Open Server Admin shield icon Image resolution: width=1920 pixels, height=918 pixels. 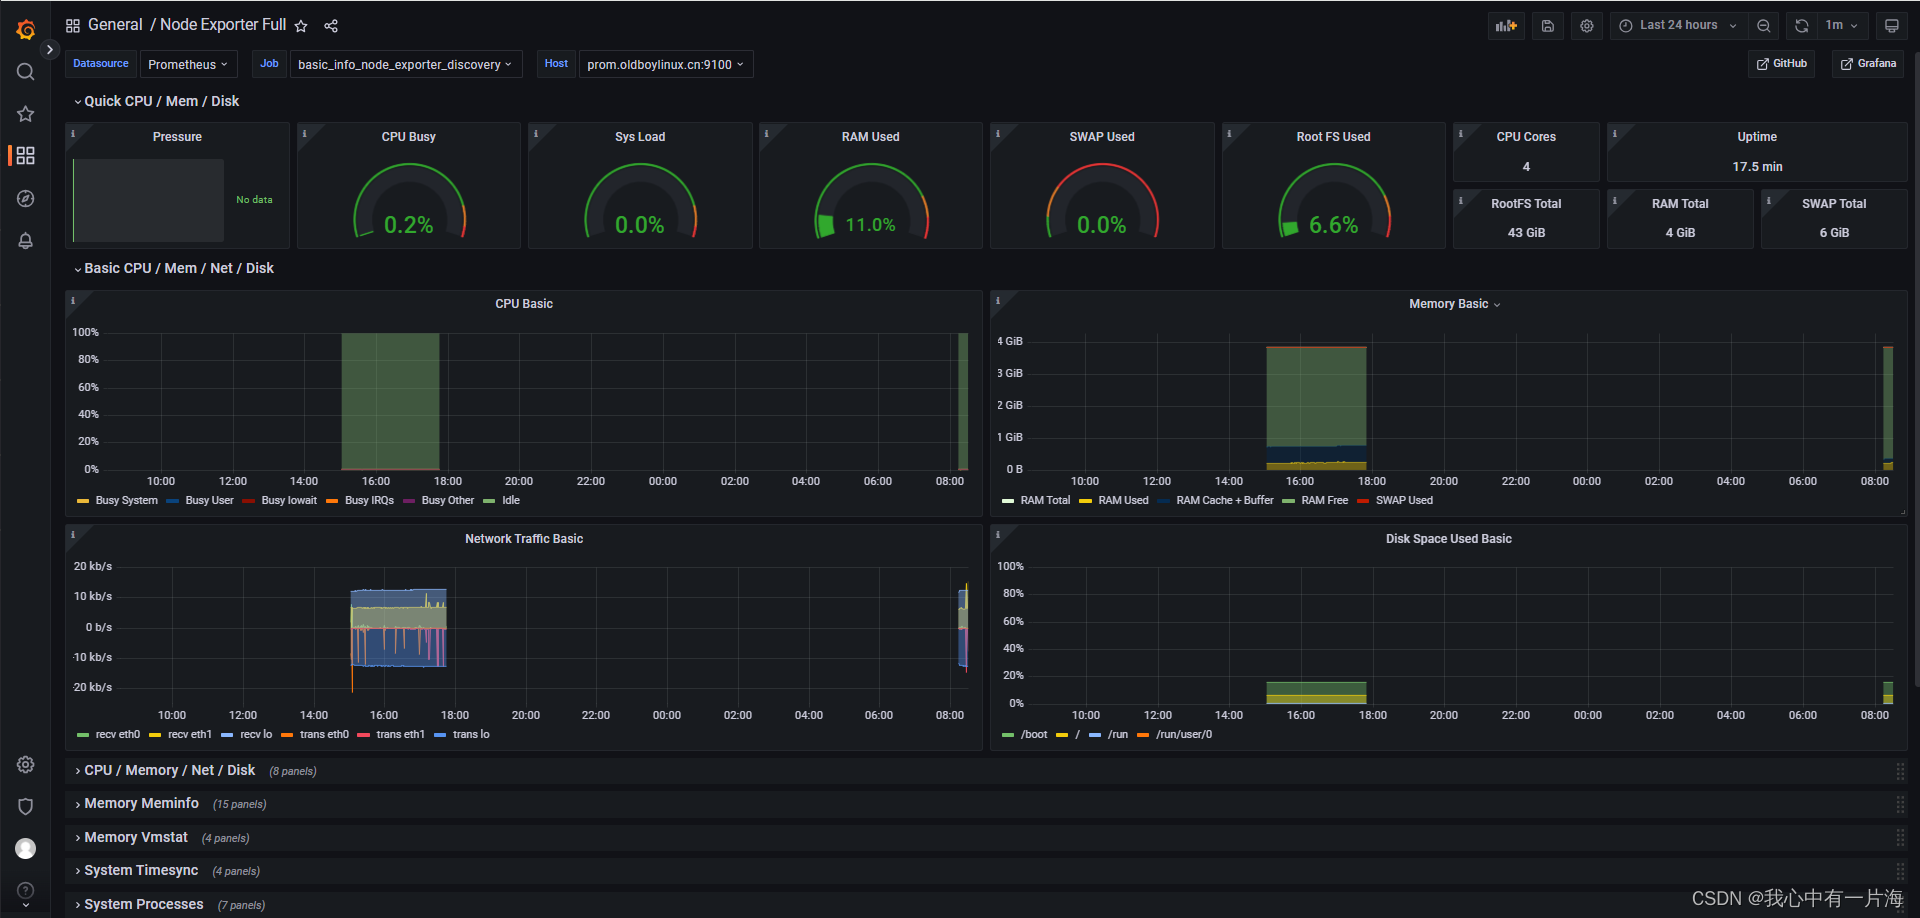(x=26, y=807)
